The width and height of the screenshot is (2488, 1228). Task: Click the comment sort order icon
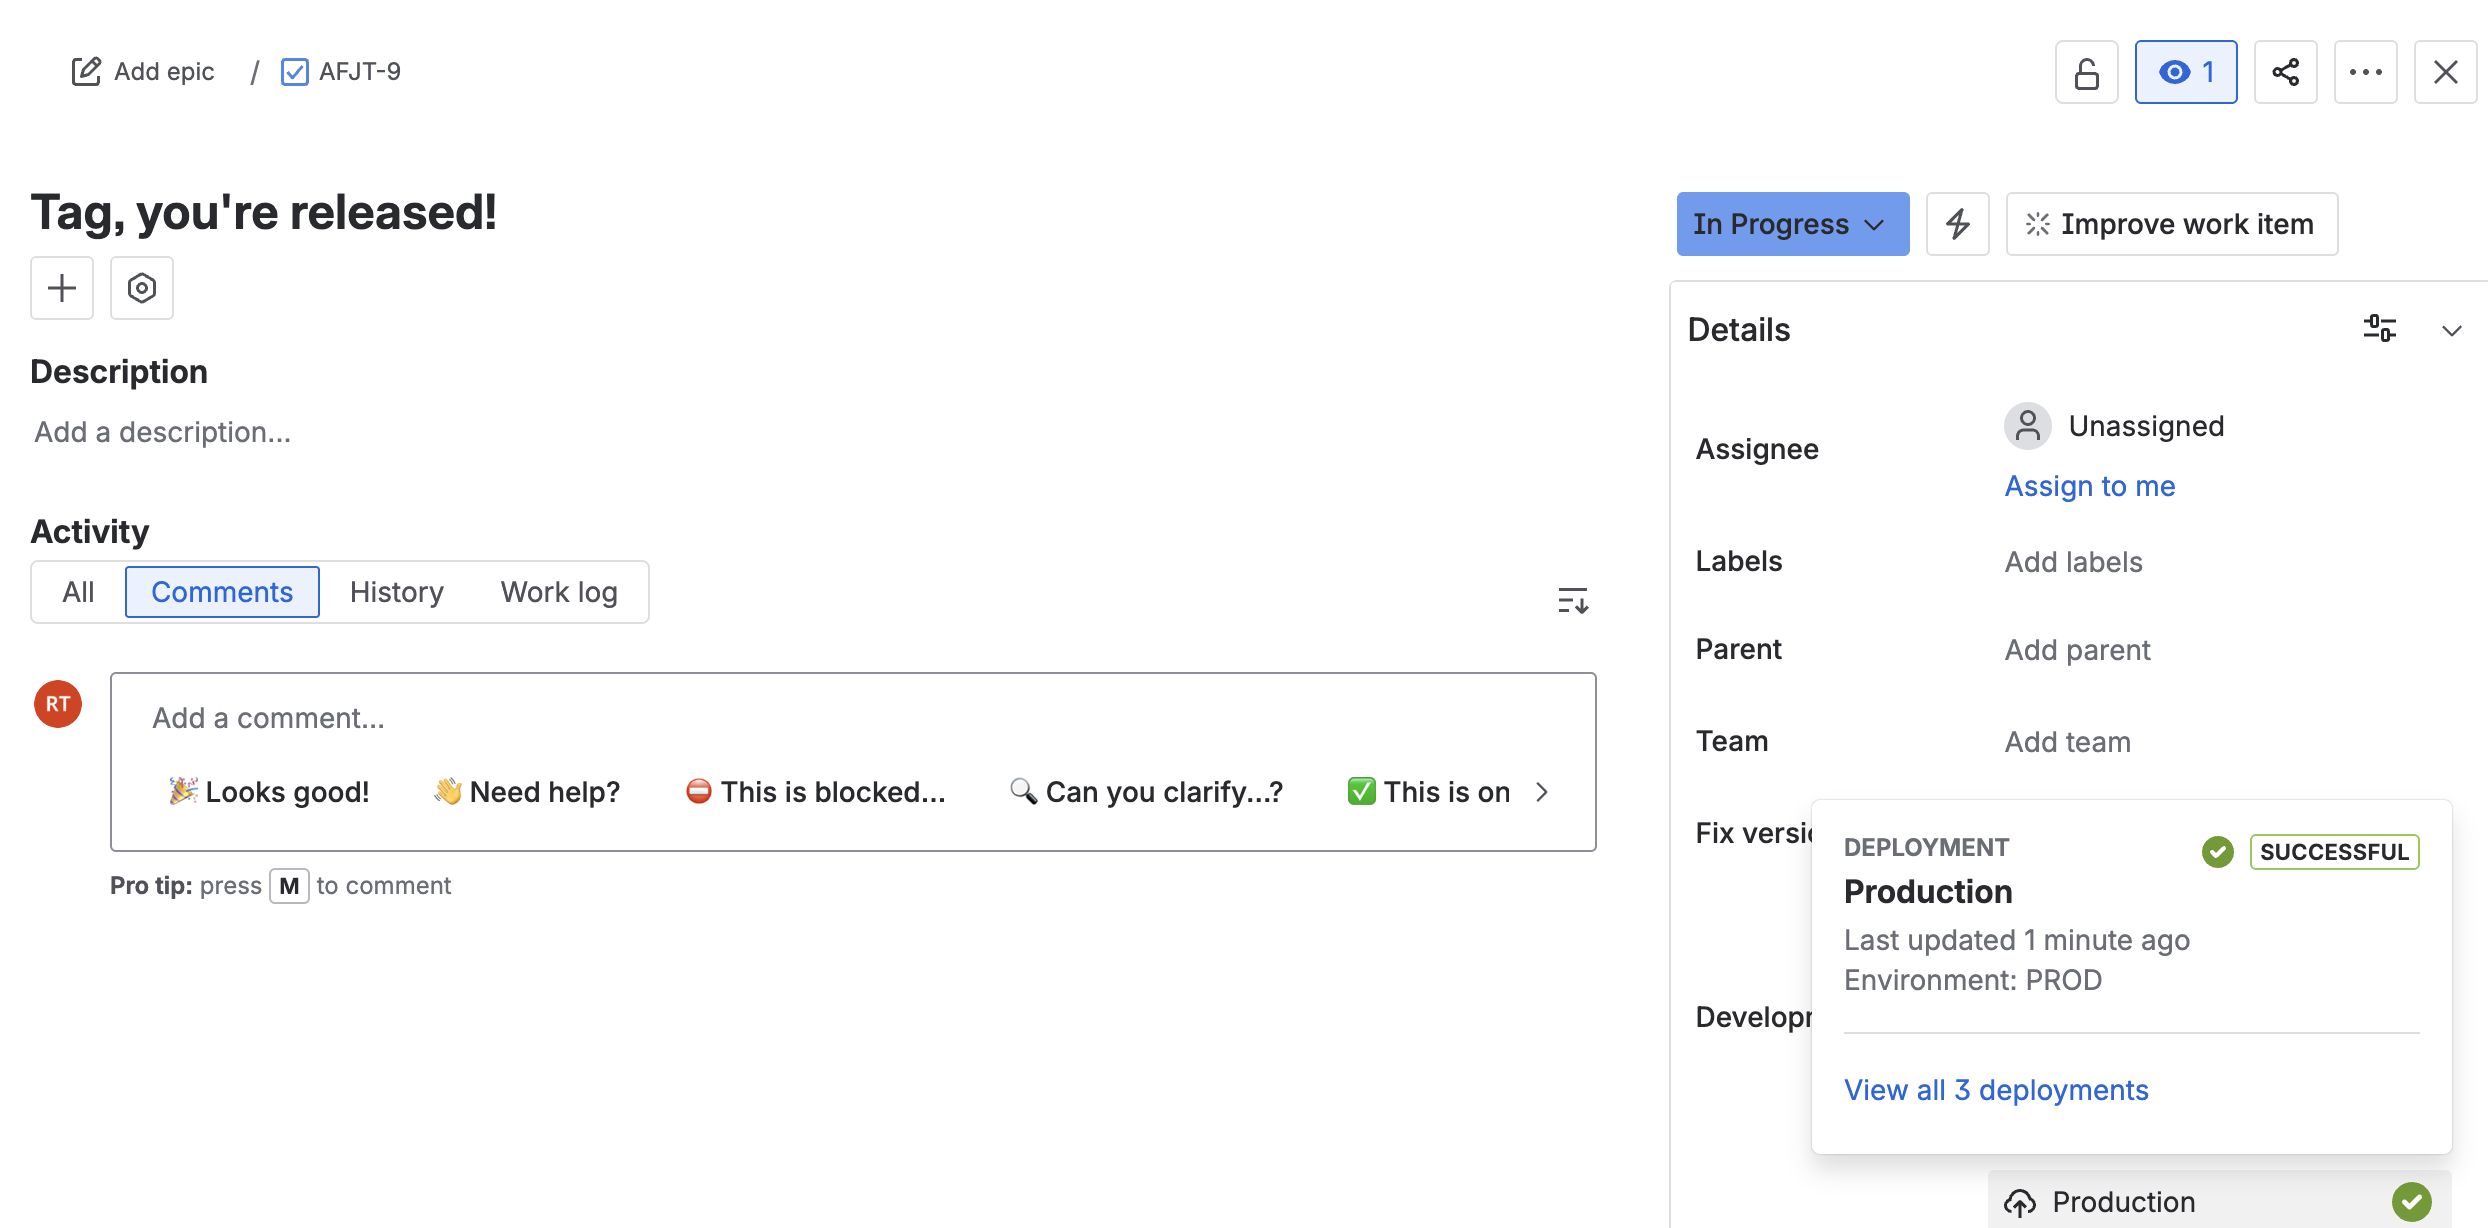pyautogui.click(x=1572, y=600)
